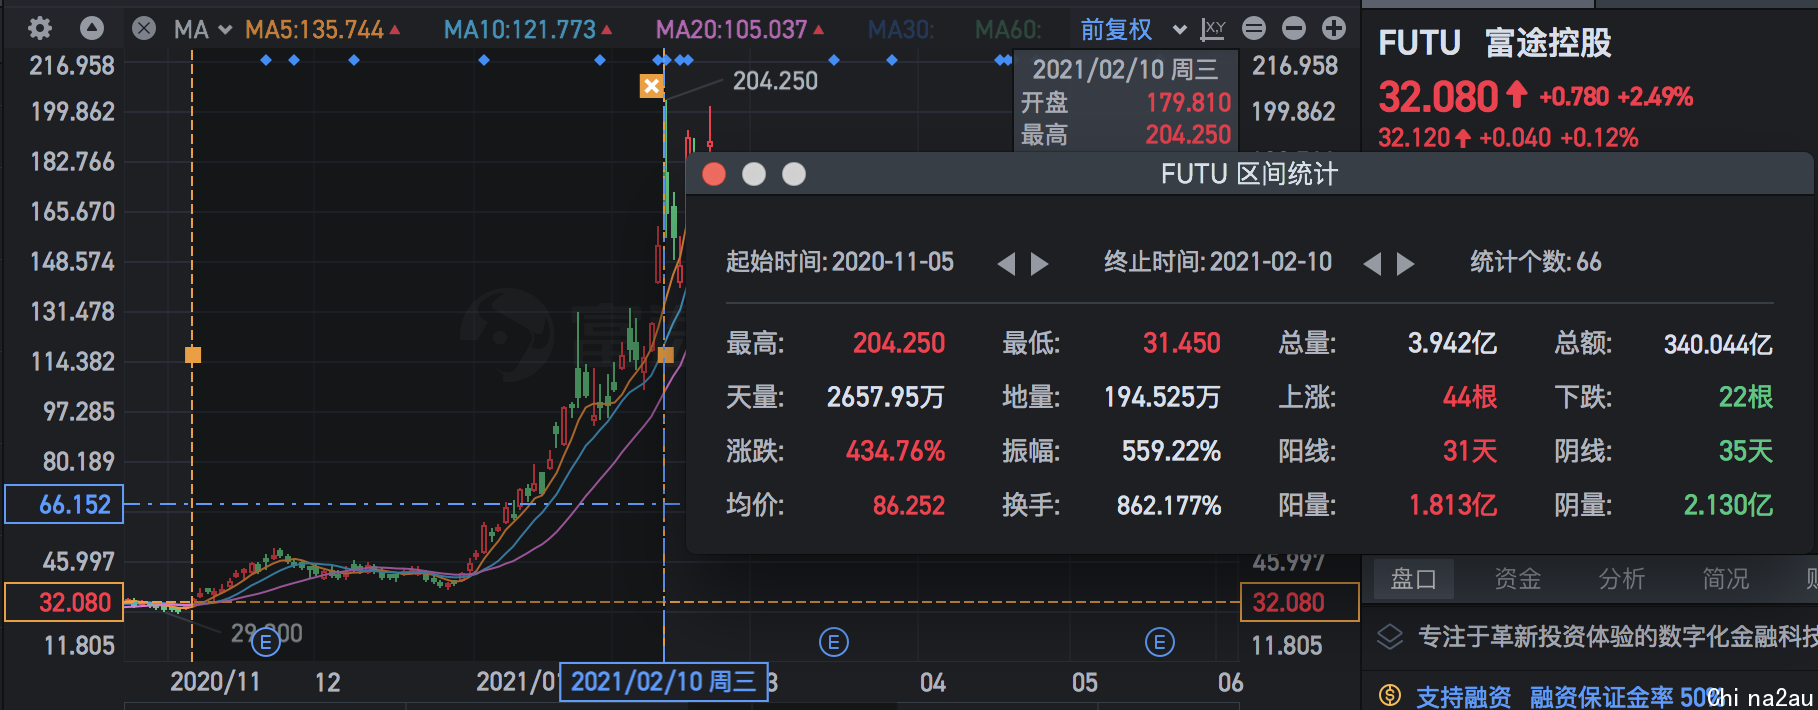
Task: Click the 支持融资 link
Action: pyautogui.click(x=1464, y=697)
